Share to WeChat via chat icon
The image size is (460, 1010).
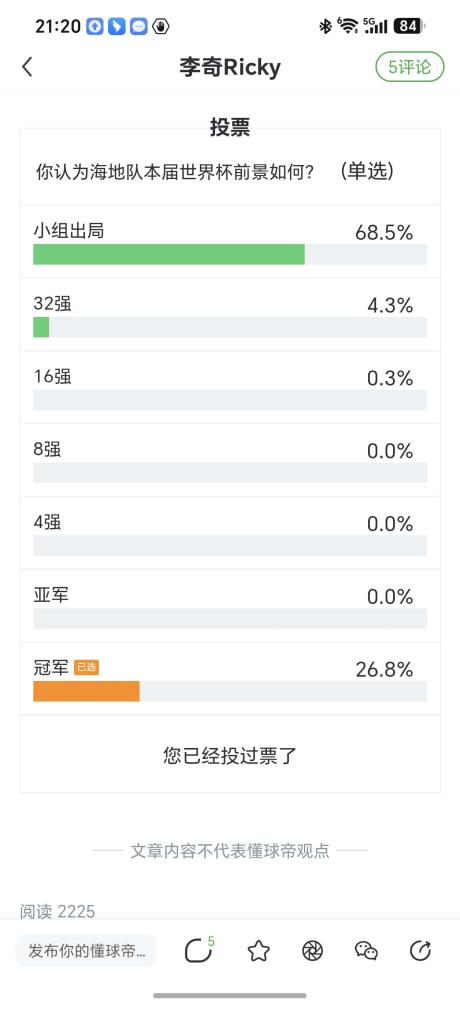(366, 951)
